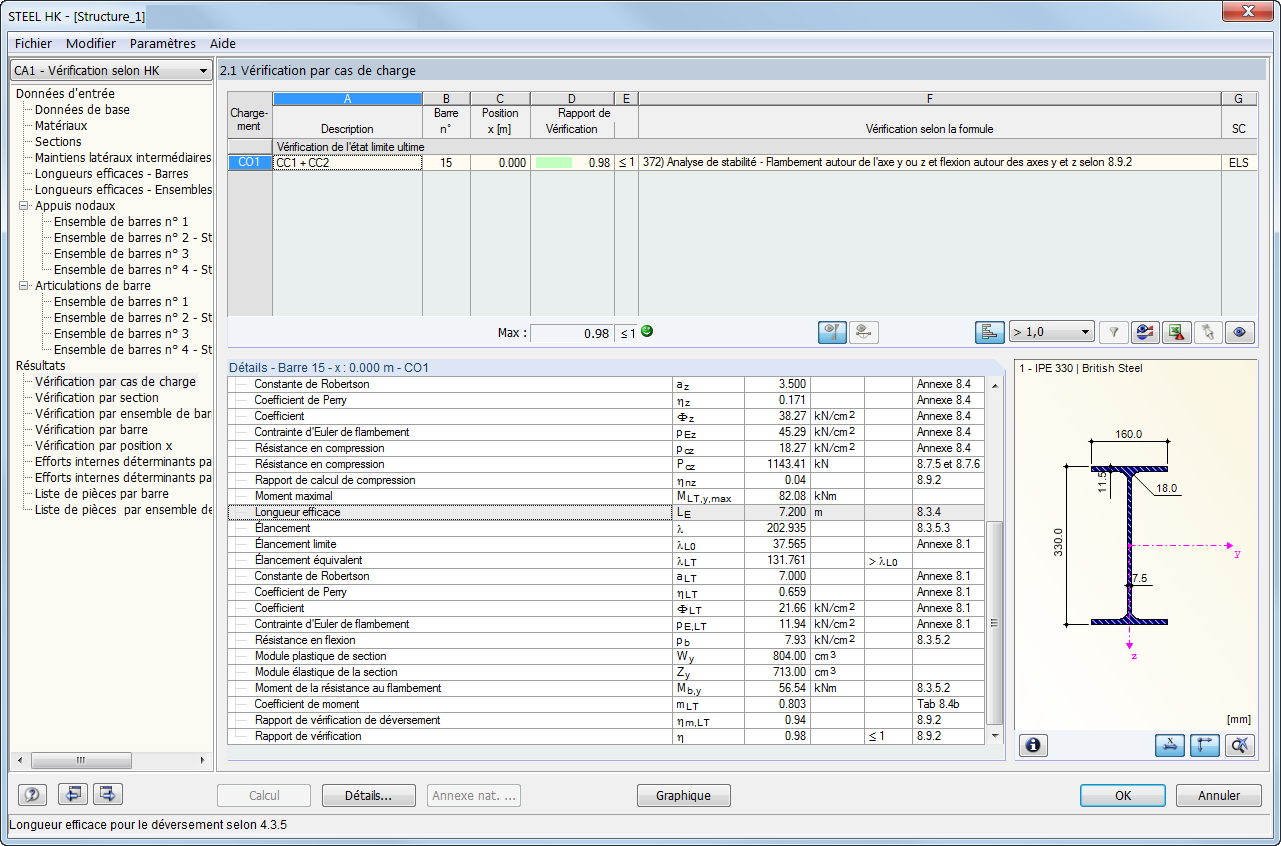Click the 'CC1 + CC2' description cell
The height and width of the screenshot is (846, 1281).
pyautogui.click(x=348, y=163)
